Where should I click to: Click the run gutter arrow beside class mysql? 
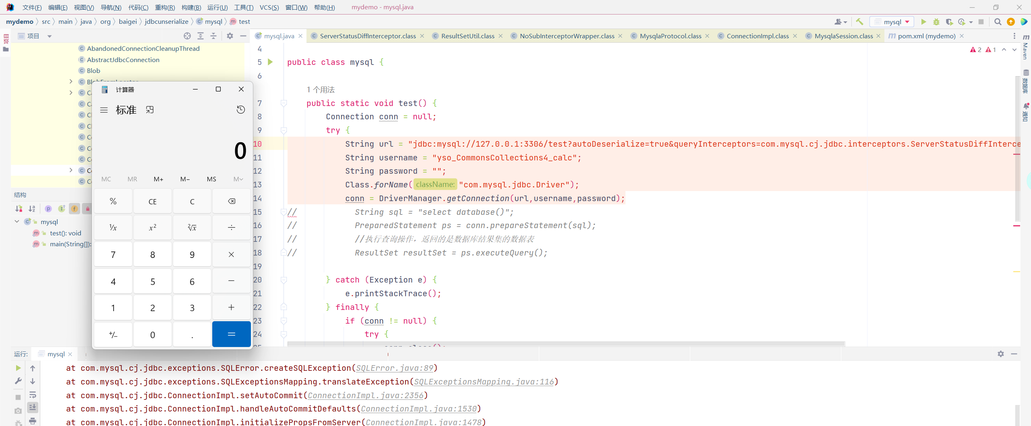point(270,62)
